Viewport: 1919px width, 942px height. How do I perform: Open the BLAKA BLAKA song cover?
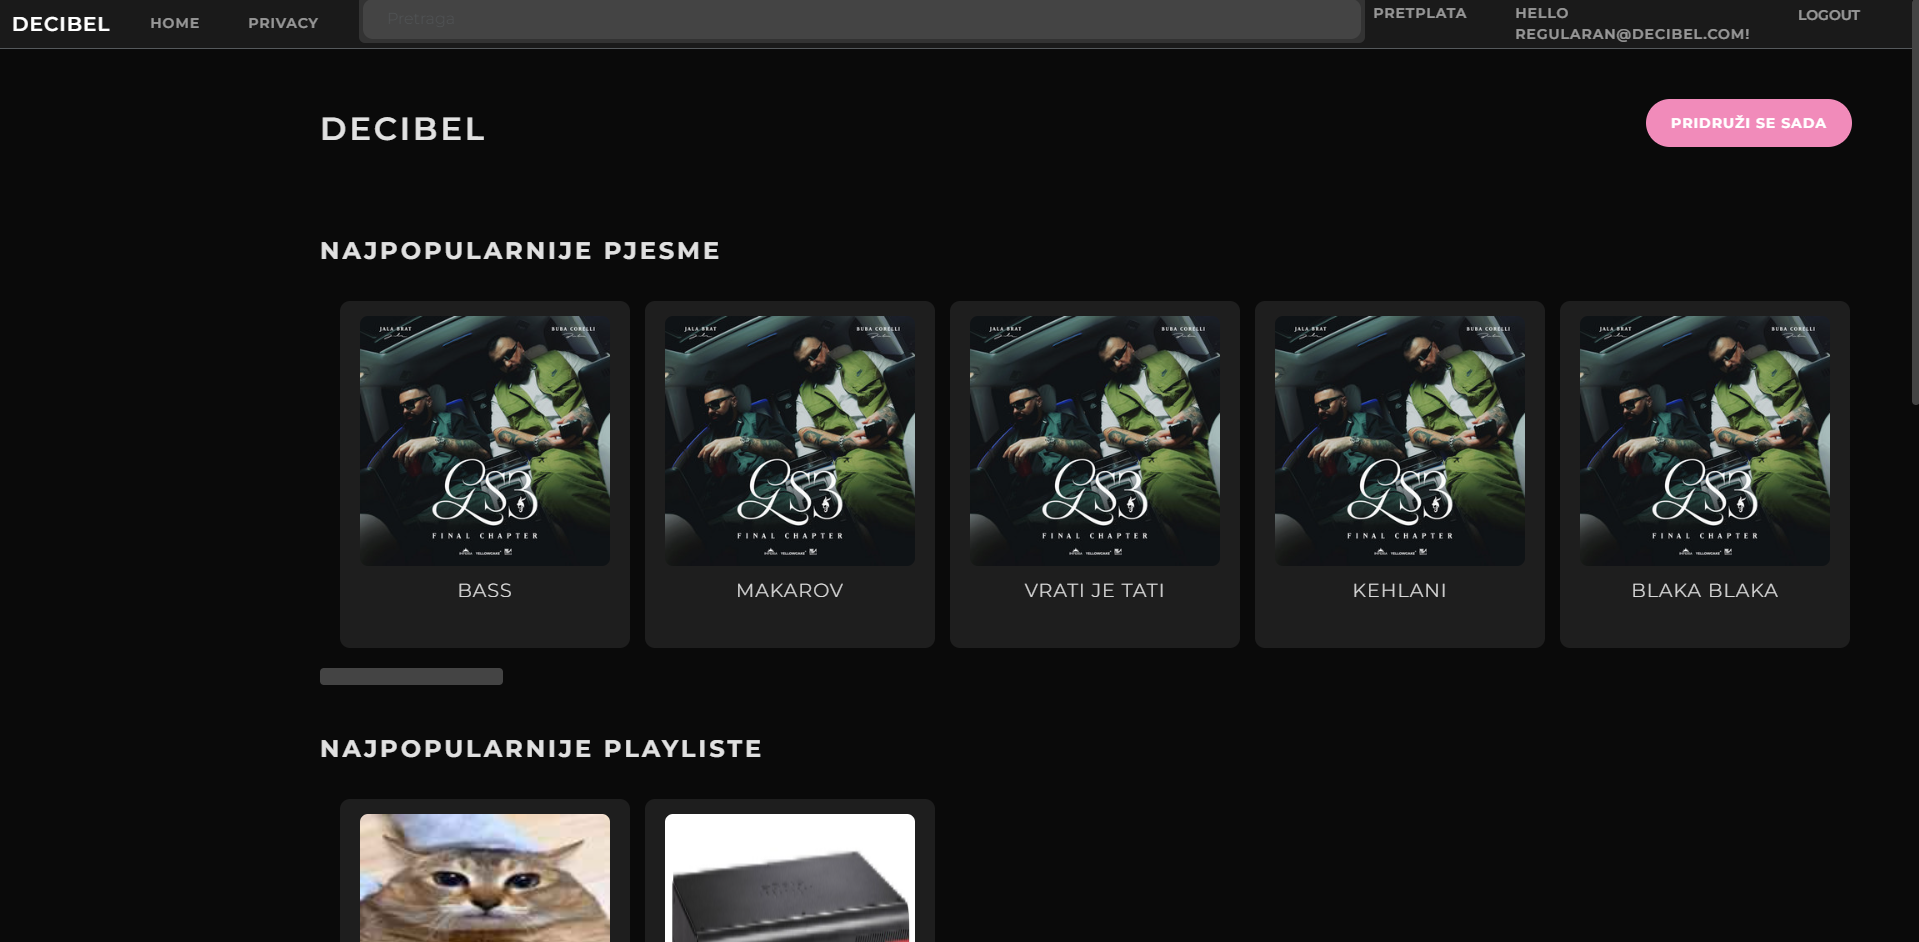click(1705, 441)
